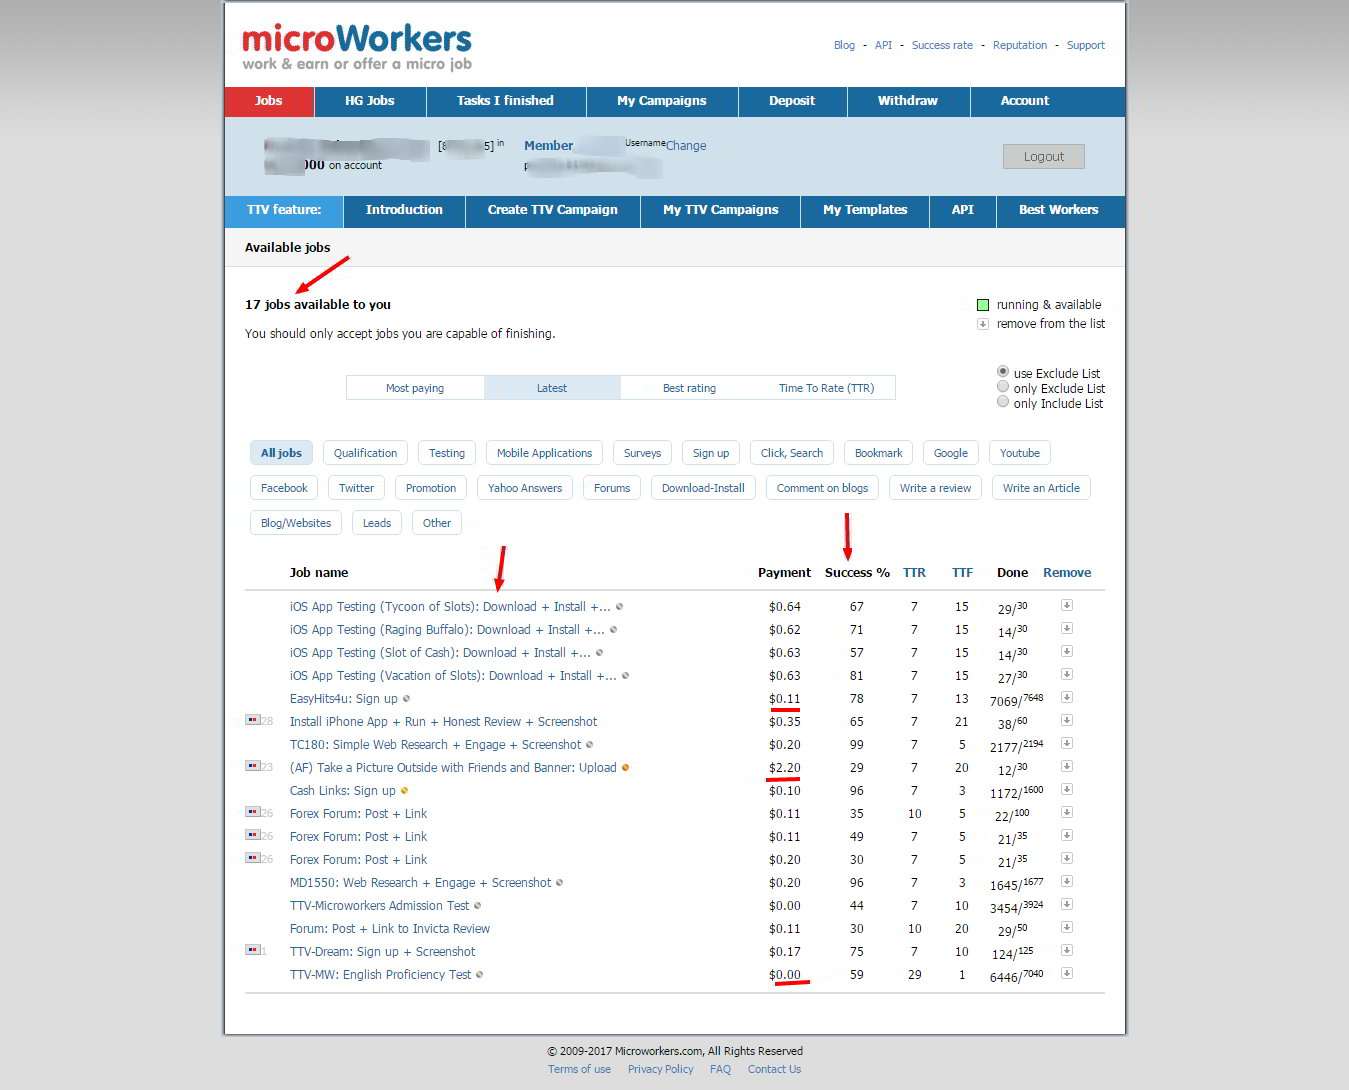
Task: Click flag icon beside Install iPhone App
Action: tap(252, 719)
